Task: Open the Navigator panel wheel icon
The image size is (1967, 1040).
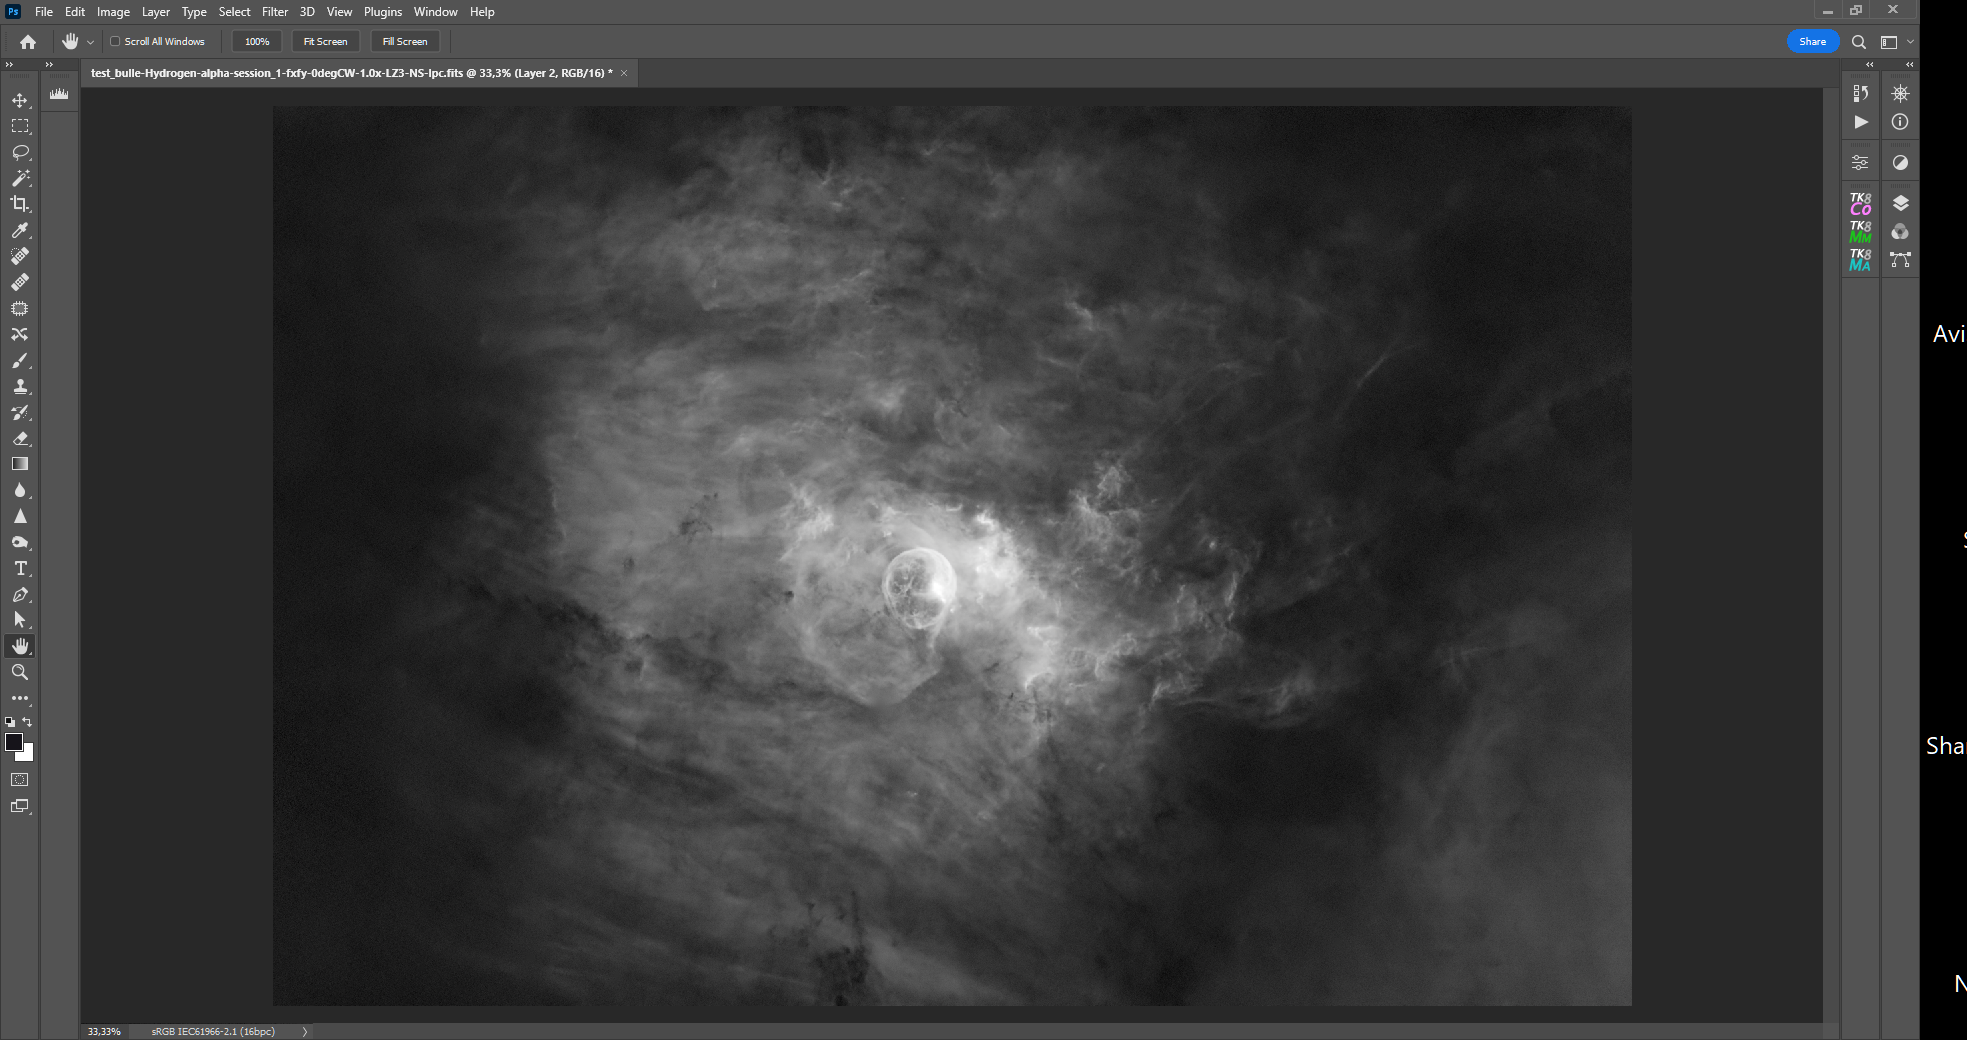Action: (x=1900, y=93)
